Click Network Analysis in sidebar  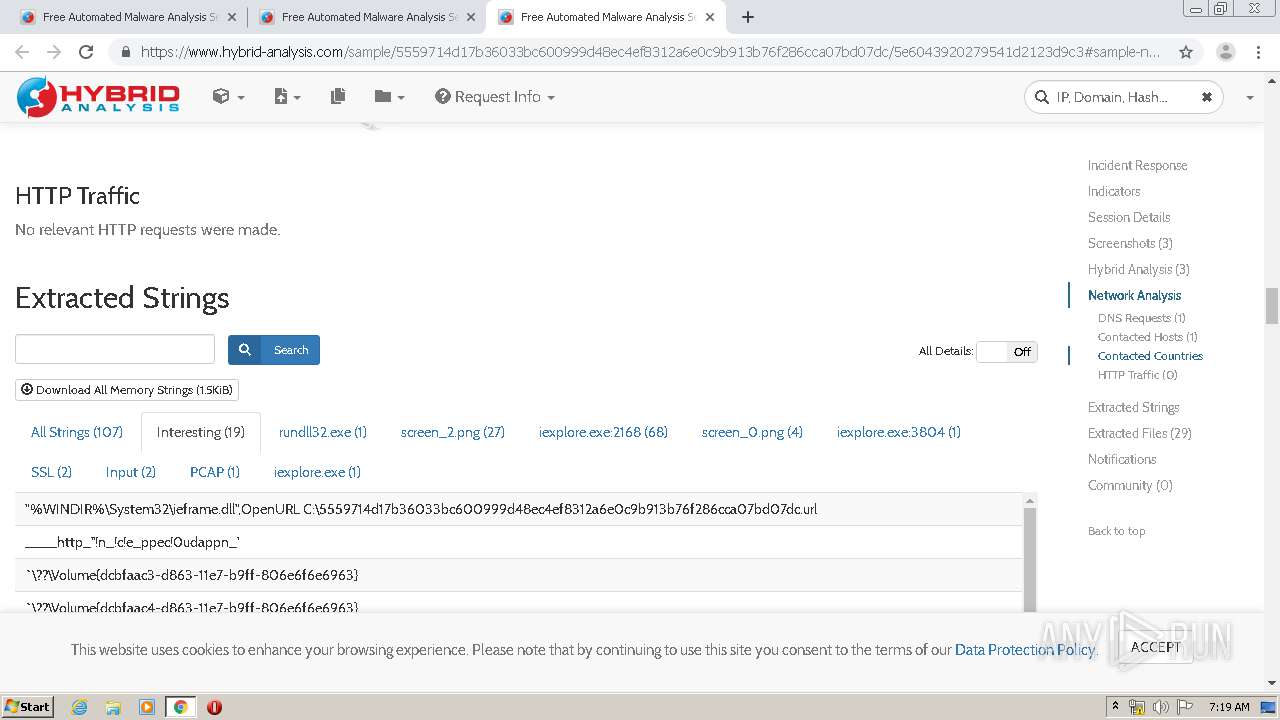click(x=1134, y=295)
